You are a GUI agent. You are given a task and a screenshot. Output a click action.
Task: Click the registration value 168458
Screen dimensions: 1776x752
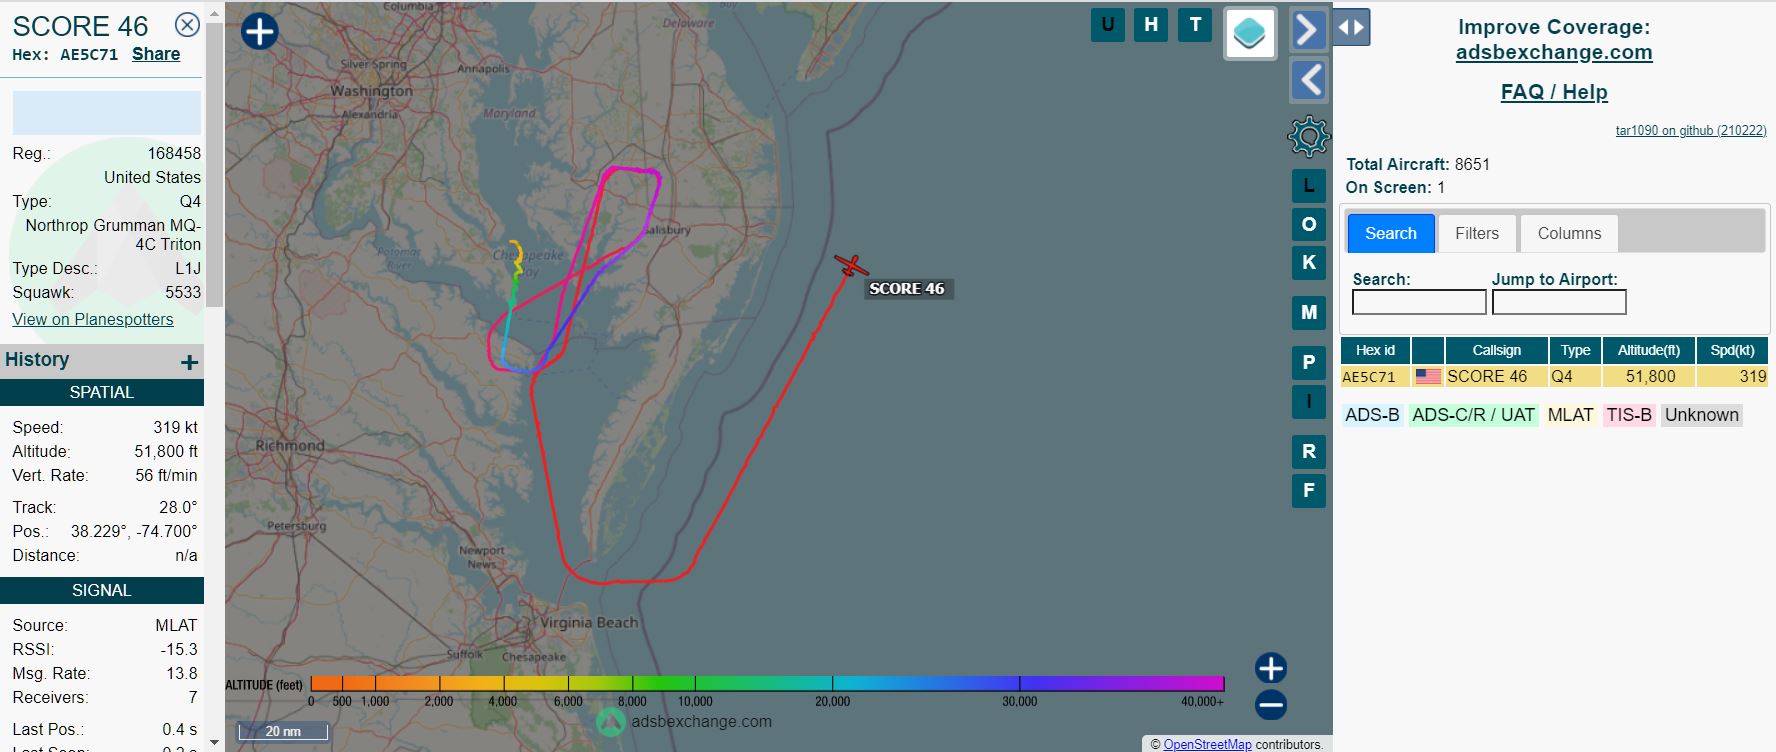tap(174, 153)
